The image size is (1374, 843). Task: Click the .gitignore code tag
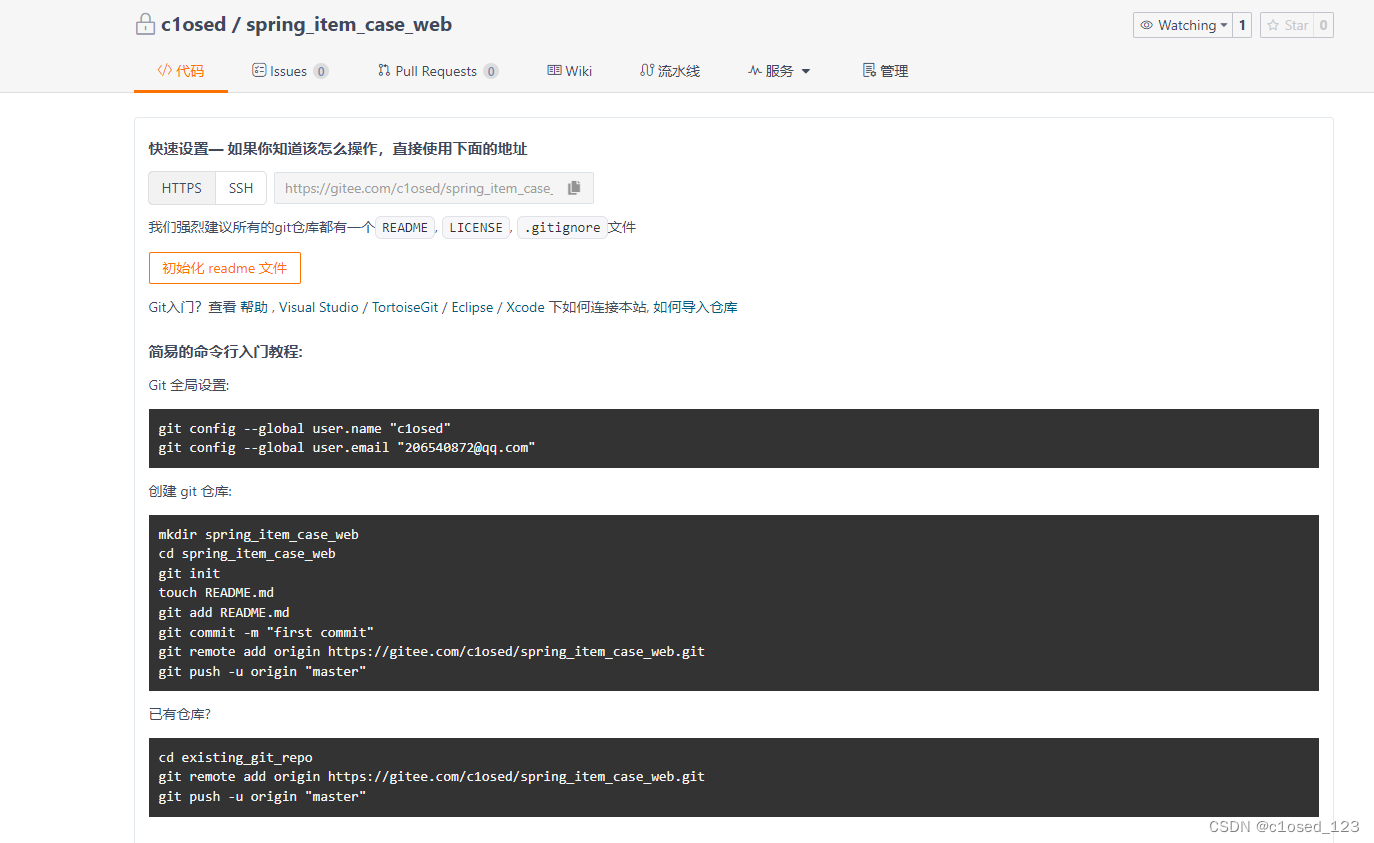click(x=562, y=228)
